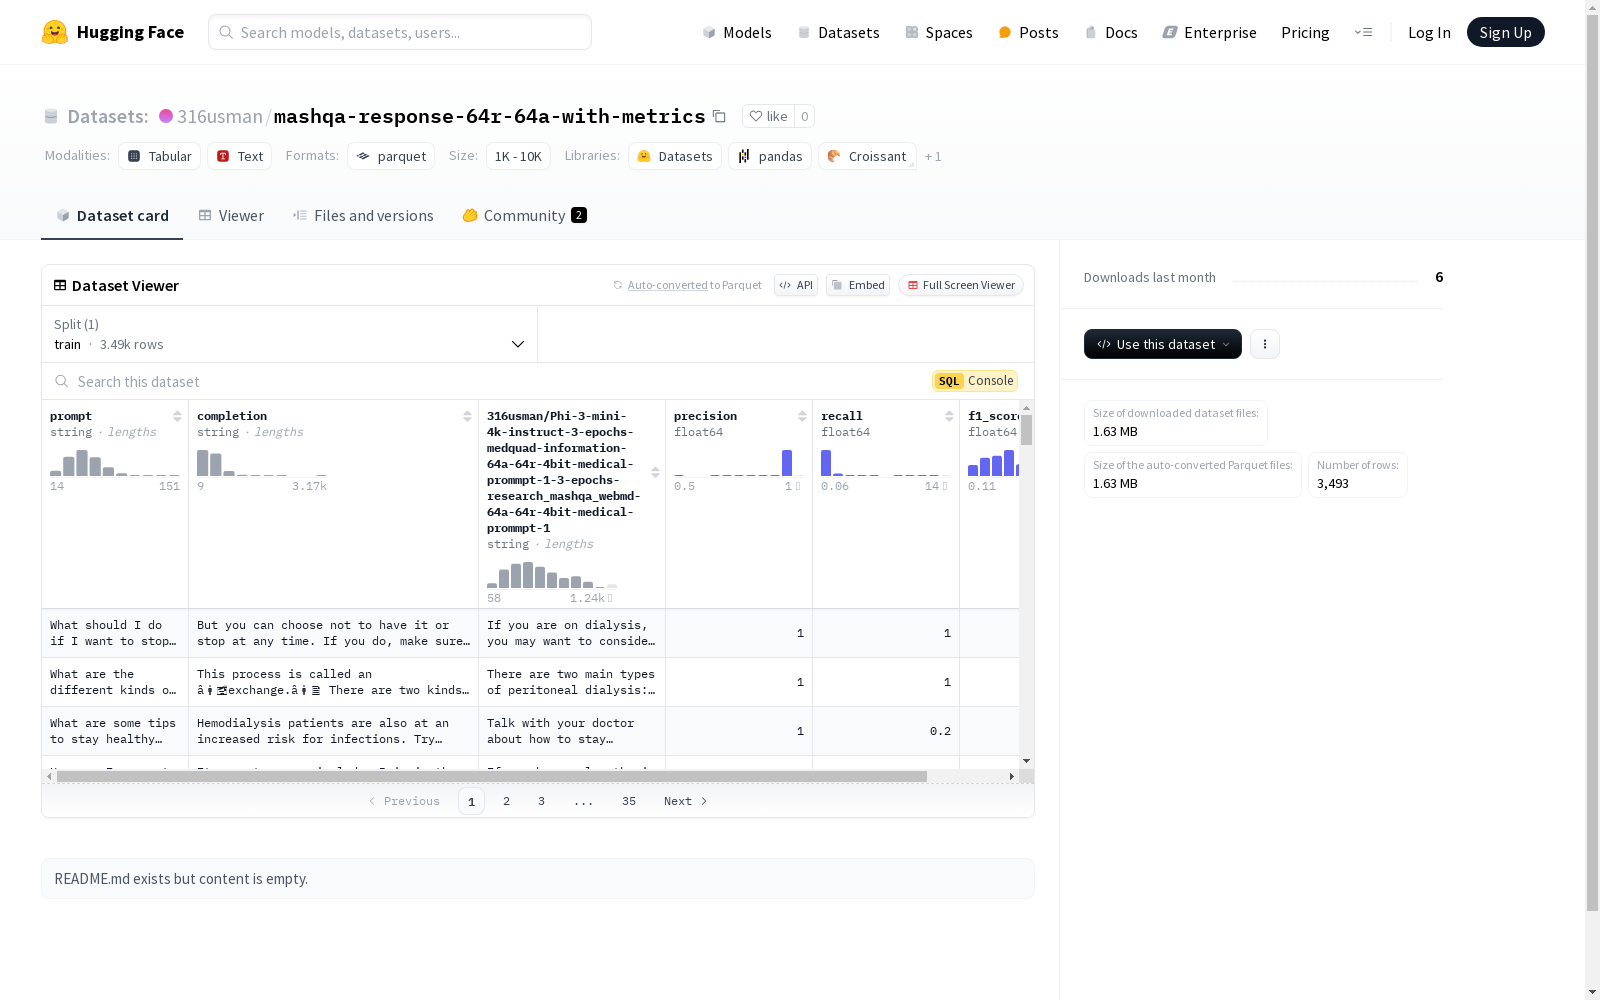Select the Datasets library tag
This screenshot has width=1600, height=1000.
pos(675,156)
